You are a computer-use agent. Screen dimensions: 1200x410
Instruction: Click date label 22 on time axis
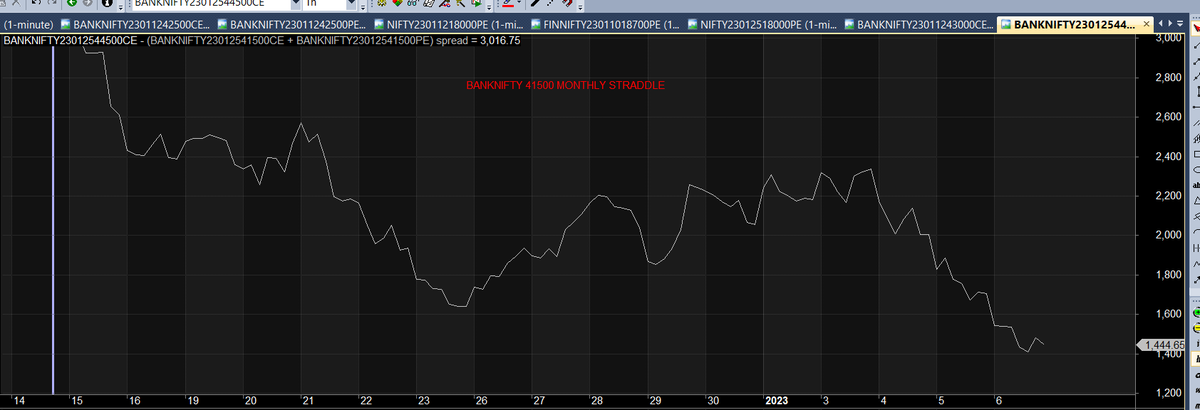point(366,400)
